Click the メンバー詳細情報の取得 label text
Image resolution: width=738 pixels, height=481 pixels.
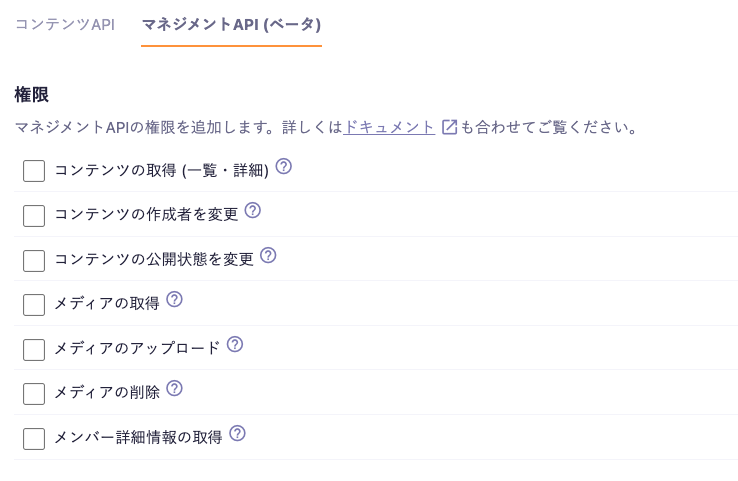(x=138, y=437)
